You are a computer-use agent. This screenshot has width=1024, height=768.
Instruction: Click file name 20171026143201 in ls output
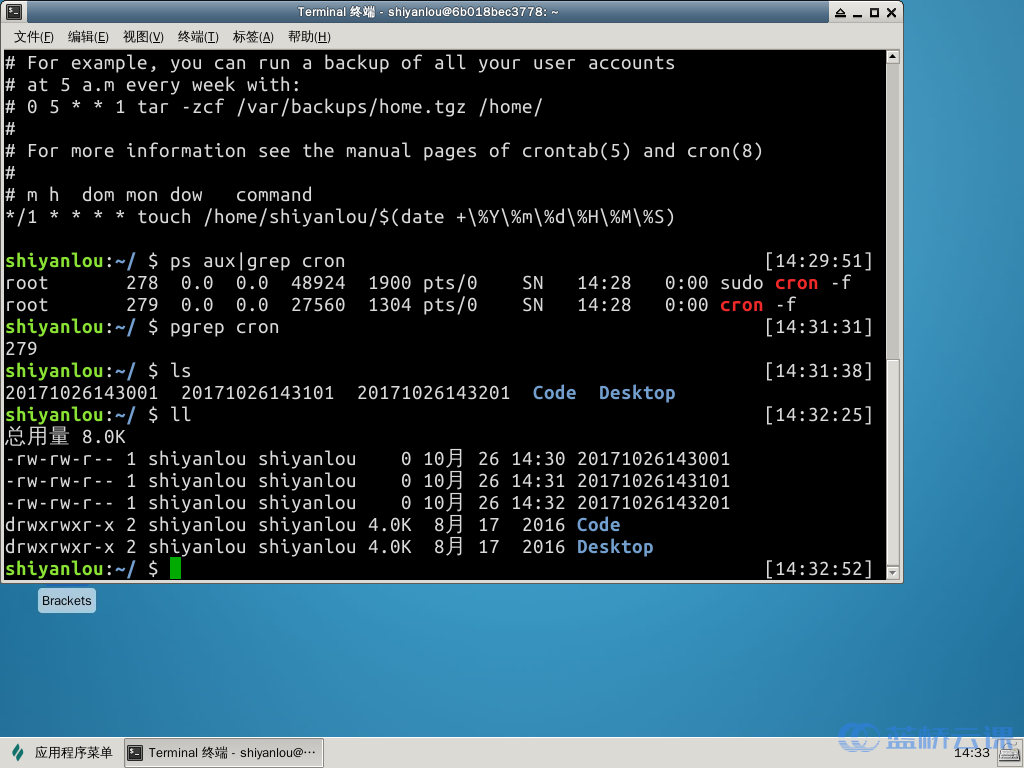(x=433, y=393)
